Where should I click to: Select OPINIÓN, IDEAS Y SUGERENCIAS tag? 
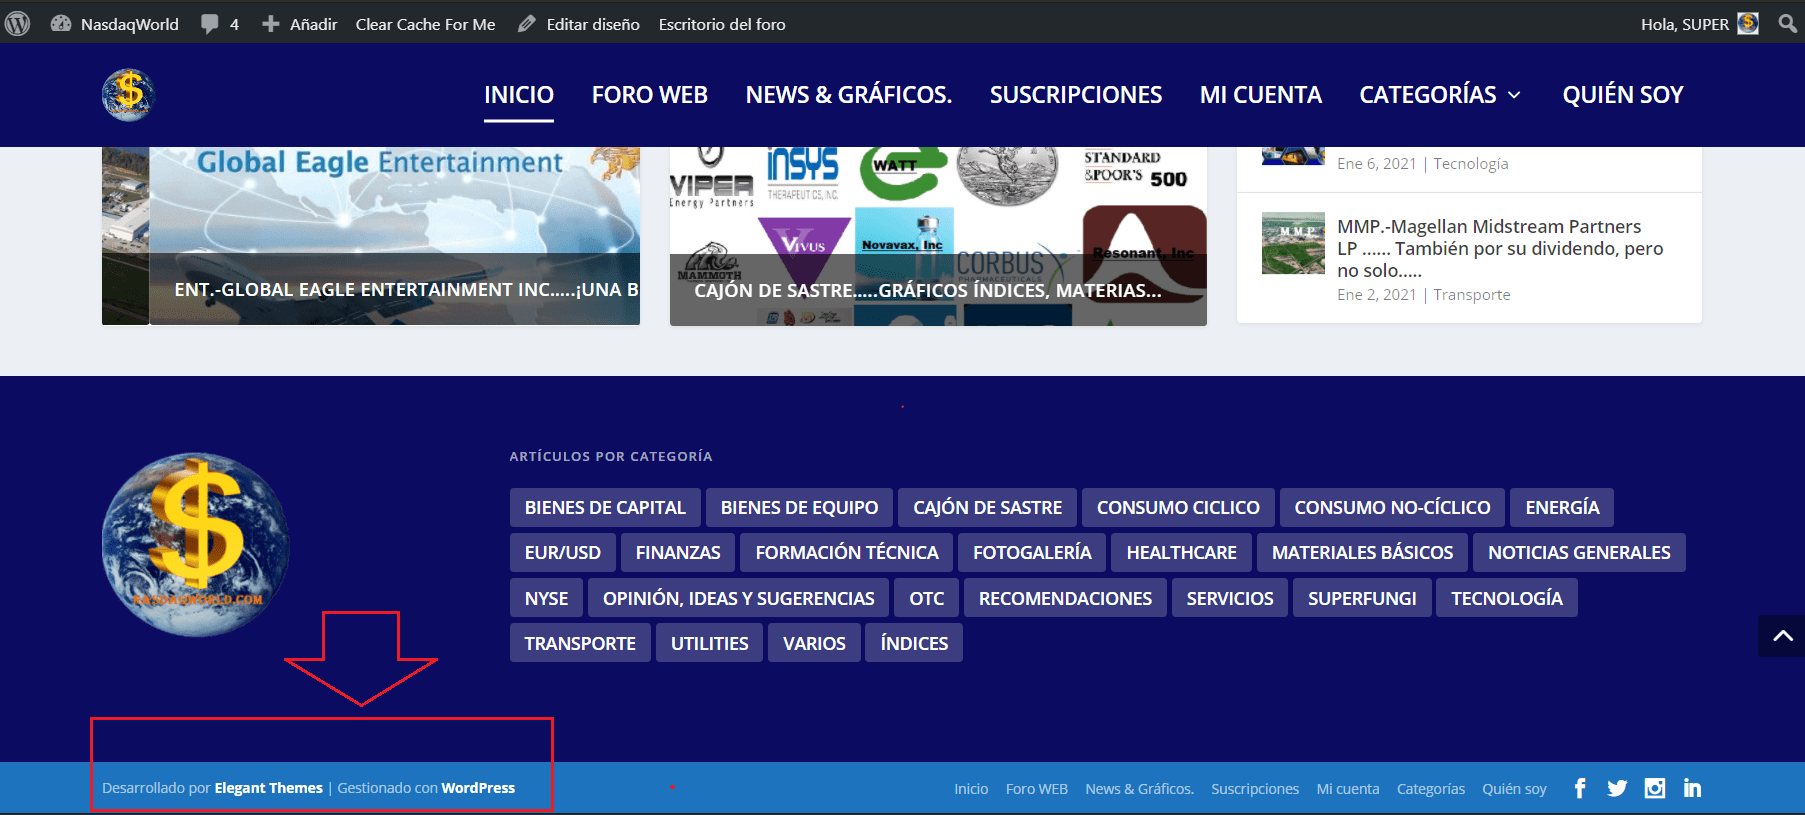(x=738, y=599)
